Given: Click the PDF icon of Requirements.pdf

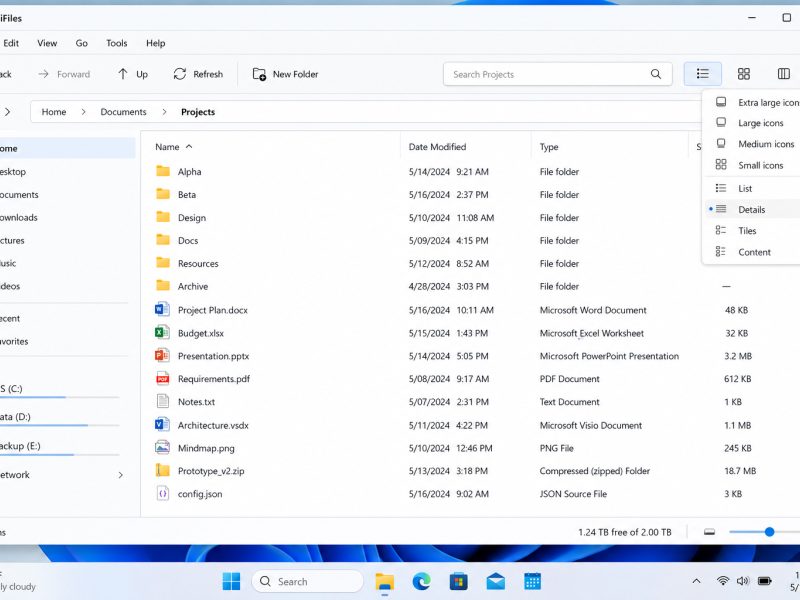Looking at the screenshot, I should [162, 378].
